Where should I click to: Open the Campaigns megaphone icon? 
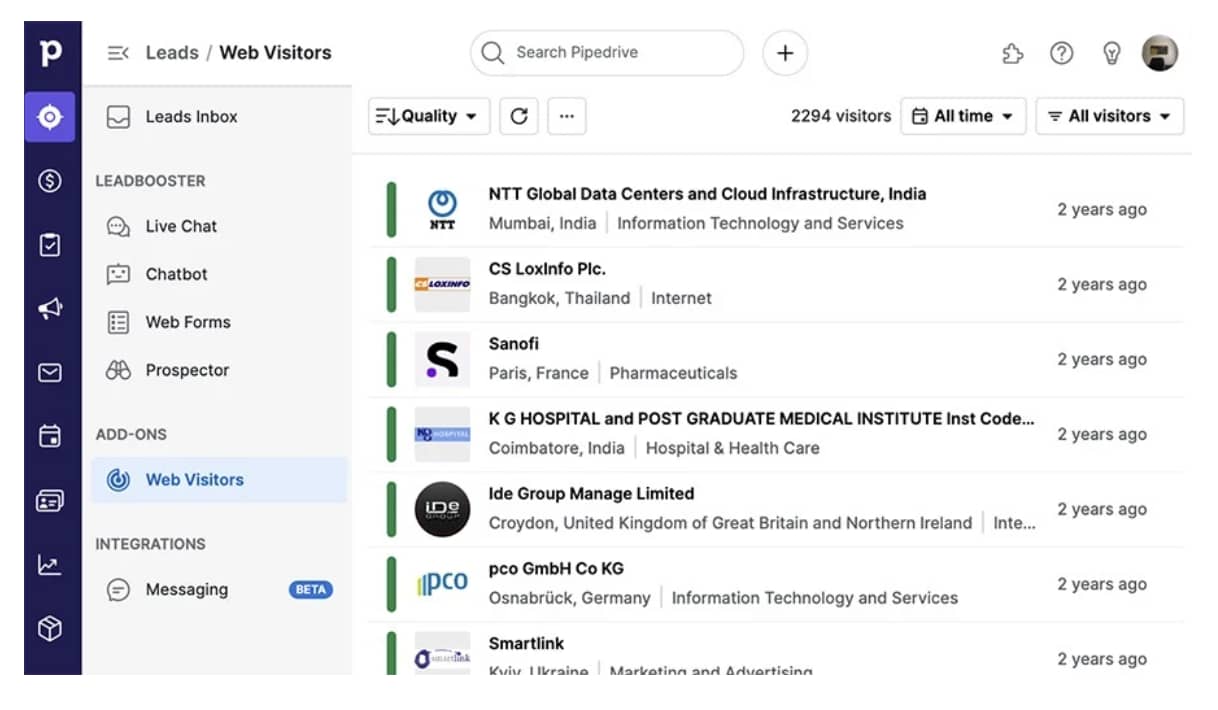[50, 309]
